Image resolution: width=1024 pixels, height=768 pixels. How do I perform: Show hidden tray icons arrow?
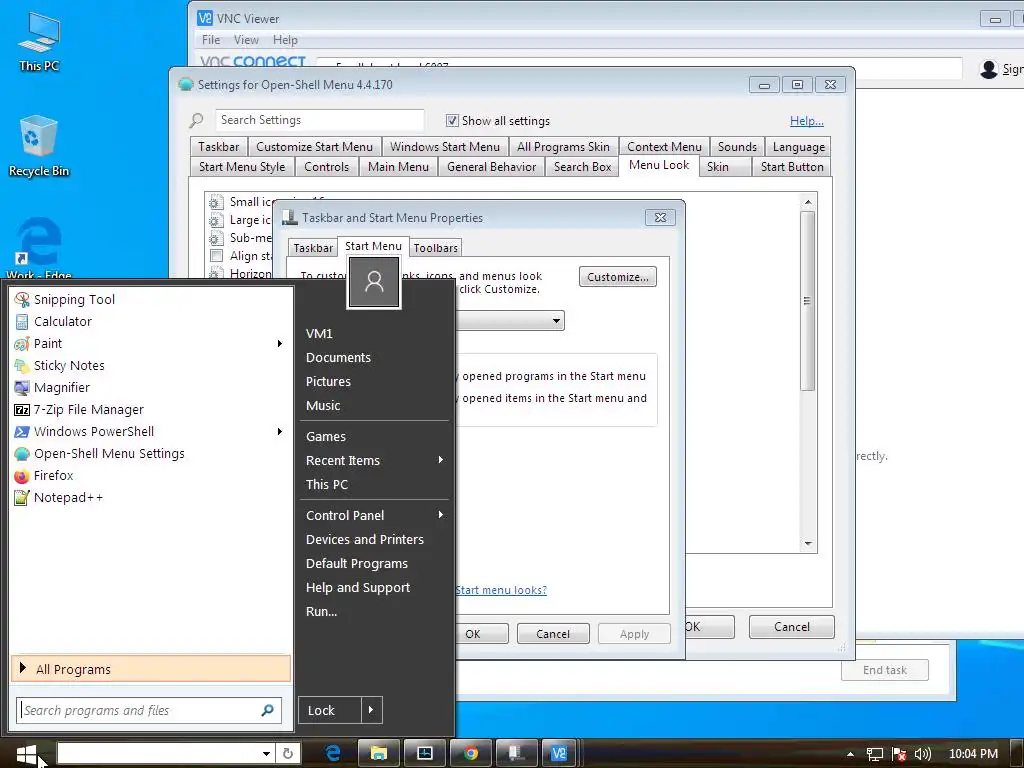click(850, 754)
